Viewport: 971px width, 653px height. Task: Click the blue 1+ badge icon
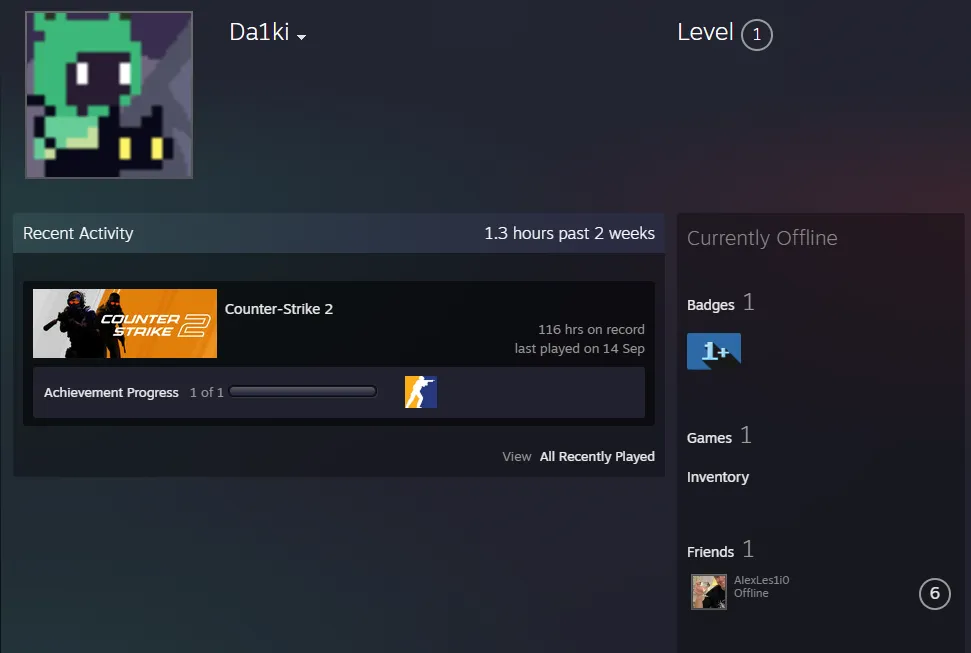point(714,351)
